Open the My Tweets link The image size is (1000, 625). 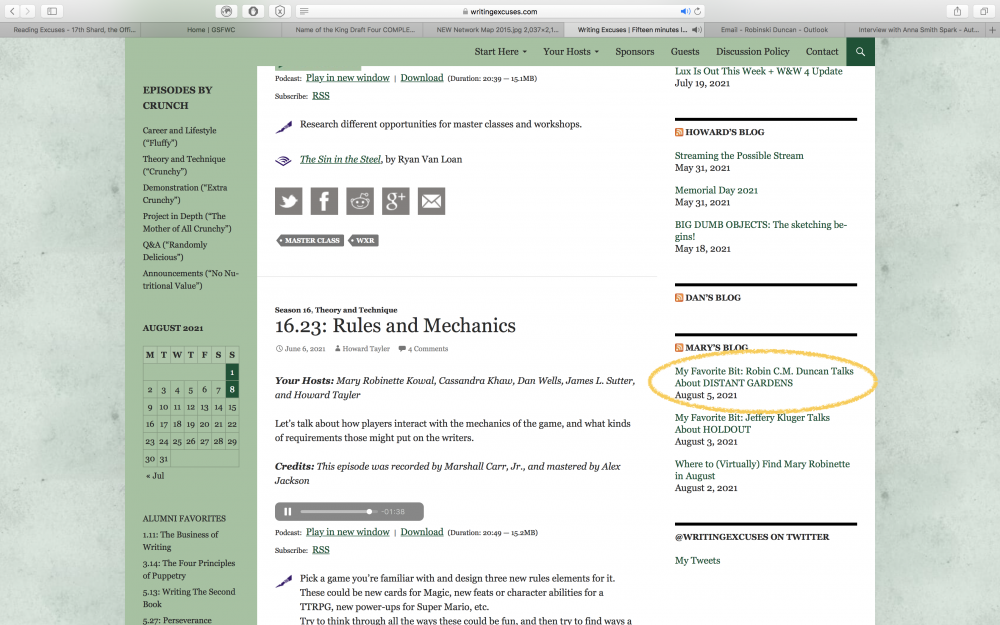(698, 561)
